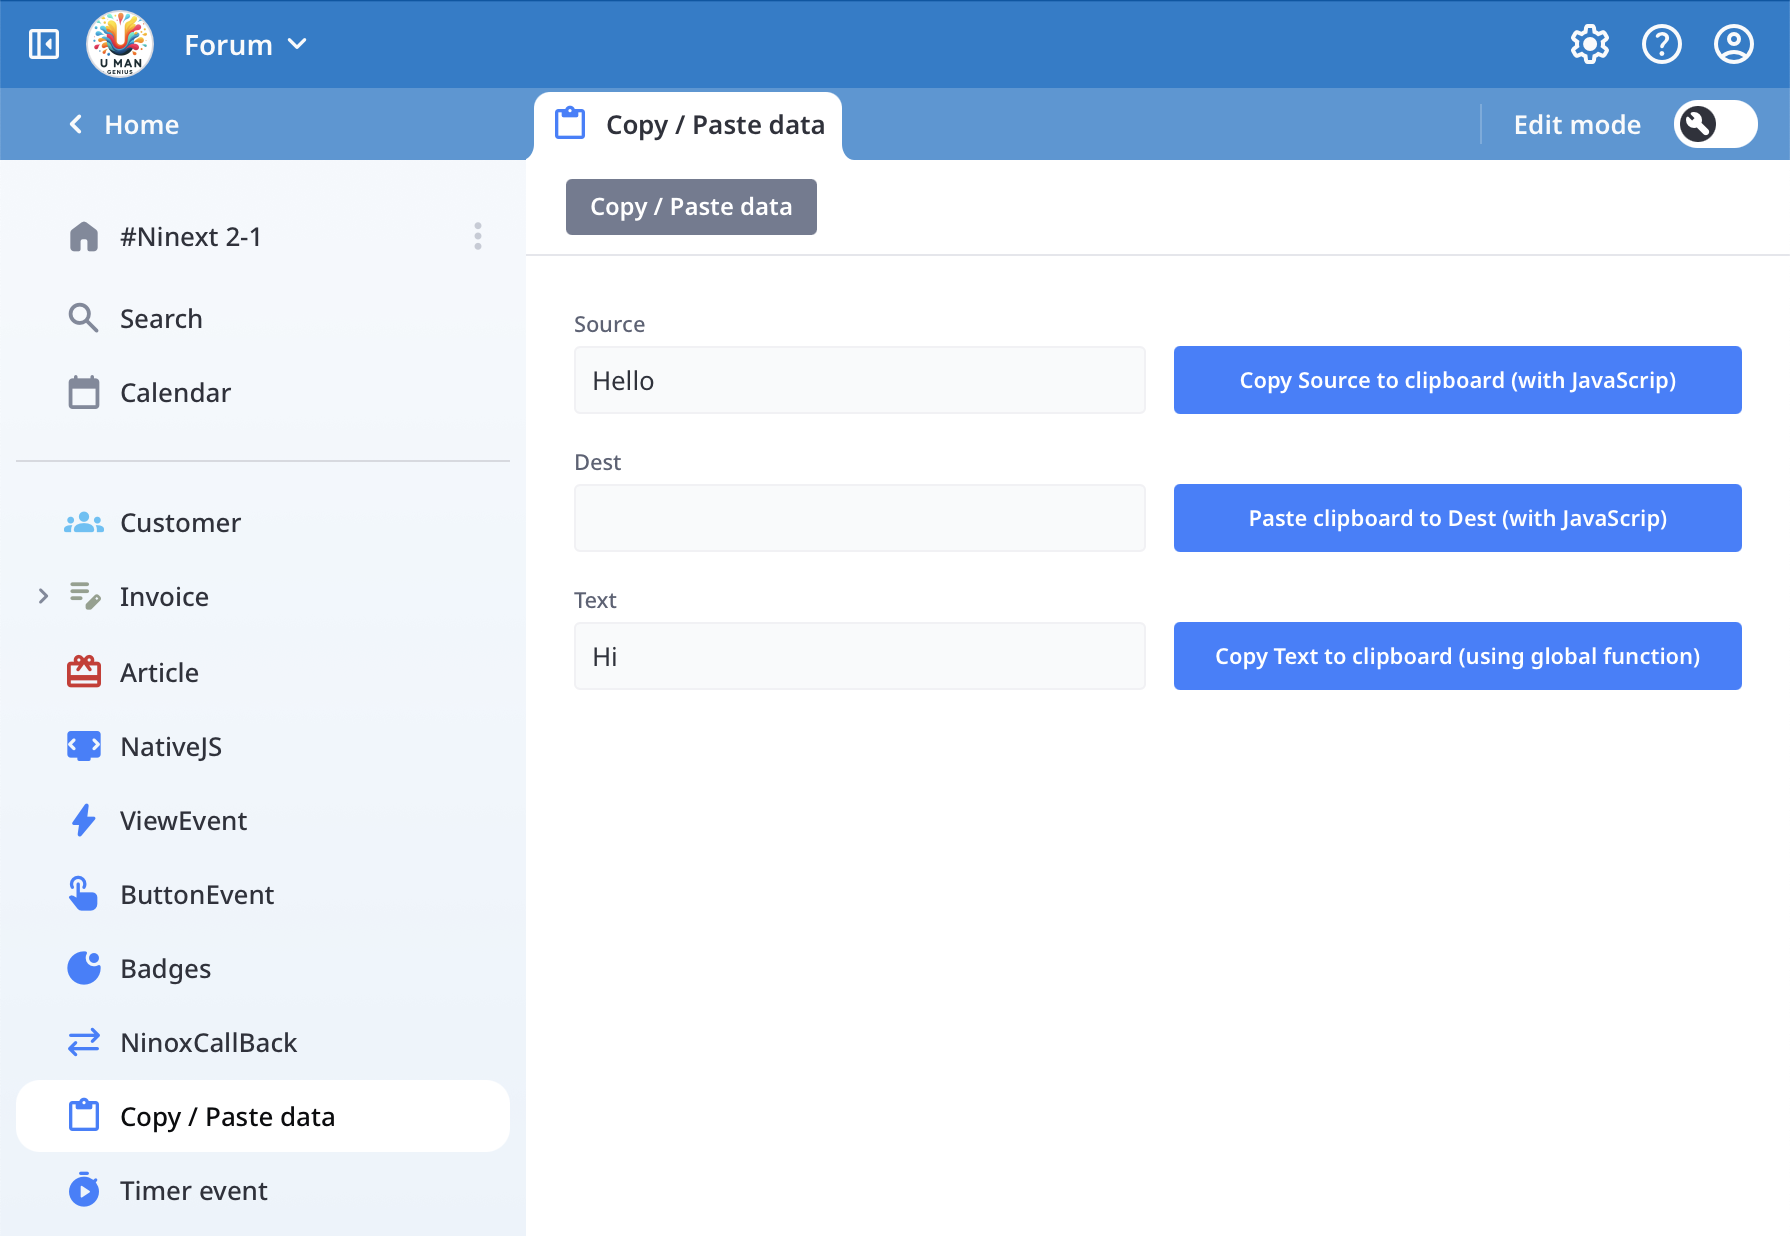Viewport: 1790px width, 1236px height.
Task: Open ButtonEvent table in sidebar
Action: point(263,894)
